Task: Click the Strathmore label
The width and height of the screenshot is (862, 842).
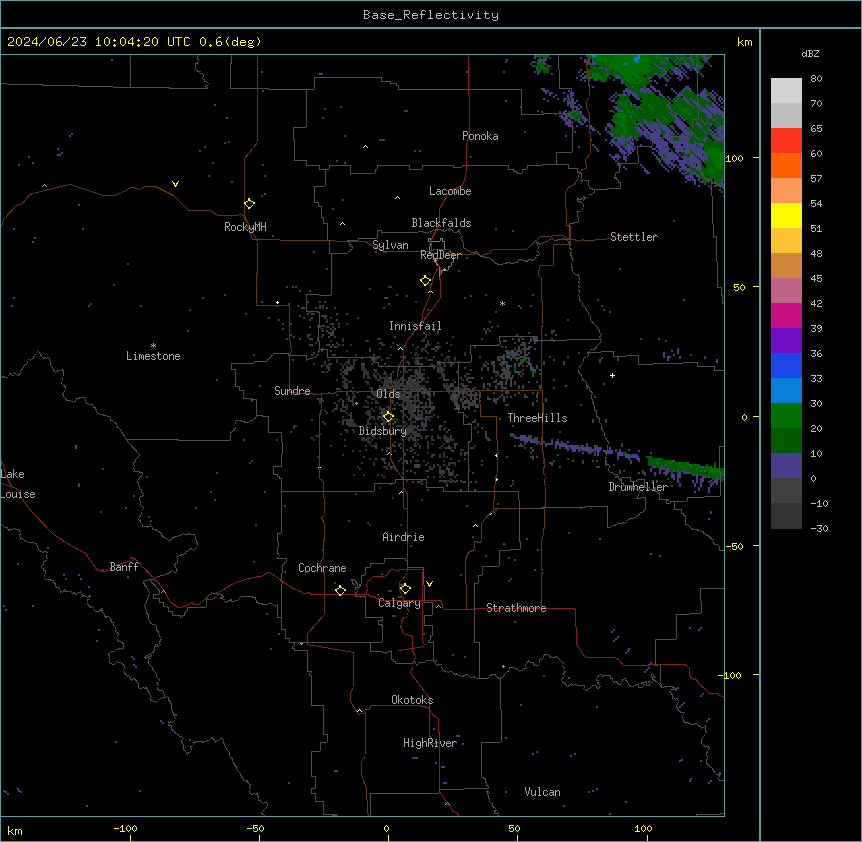Action: pyautogui.click(x=516, y=608)
